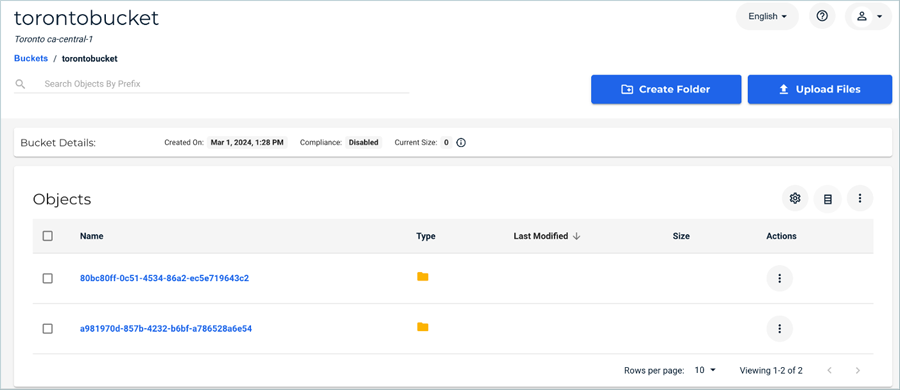Click the Current Size value 0

coord(446,142)
